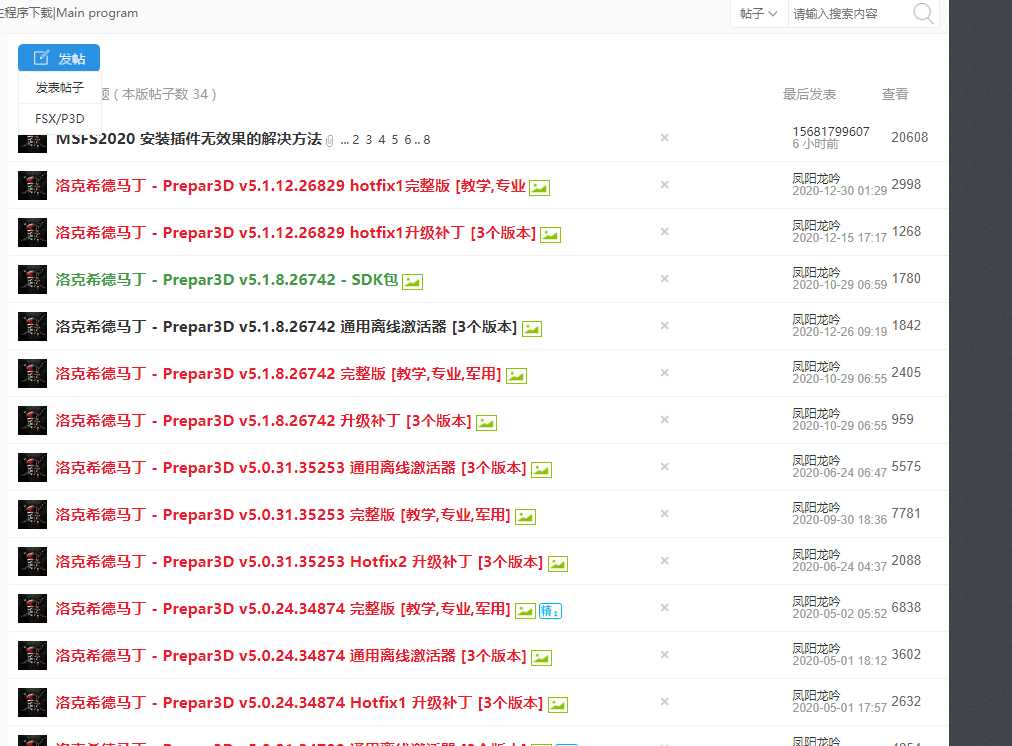The height and width of the screenshot is (746, 1012).
Task: Click the 最后发表 column header
Action: click(809, 94)
